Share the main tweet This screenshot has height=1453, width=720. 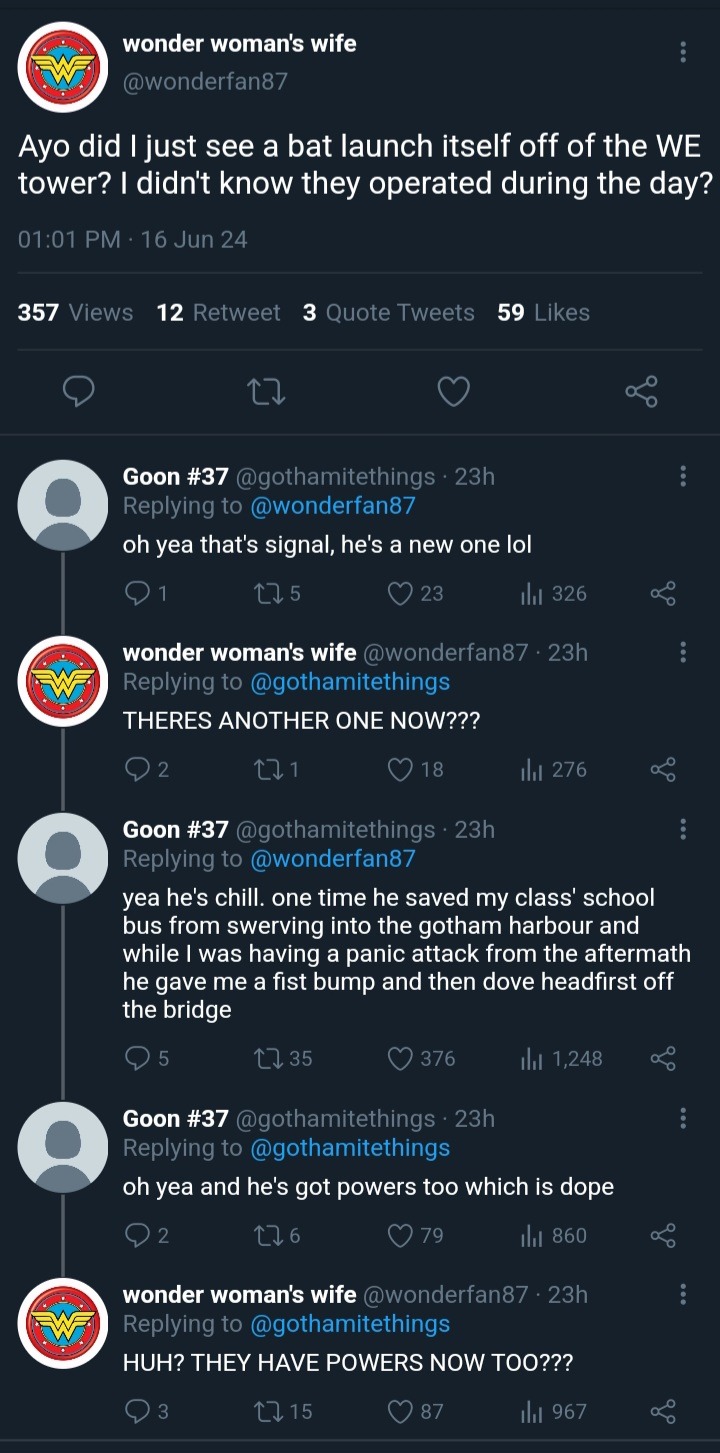click(x=641, y=393)
